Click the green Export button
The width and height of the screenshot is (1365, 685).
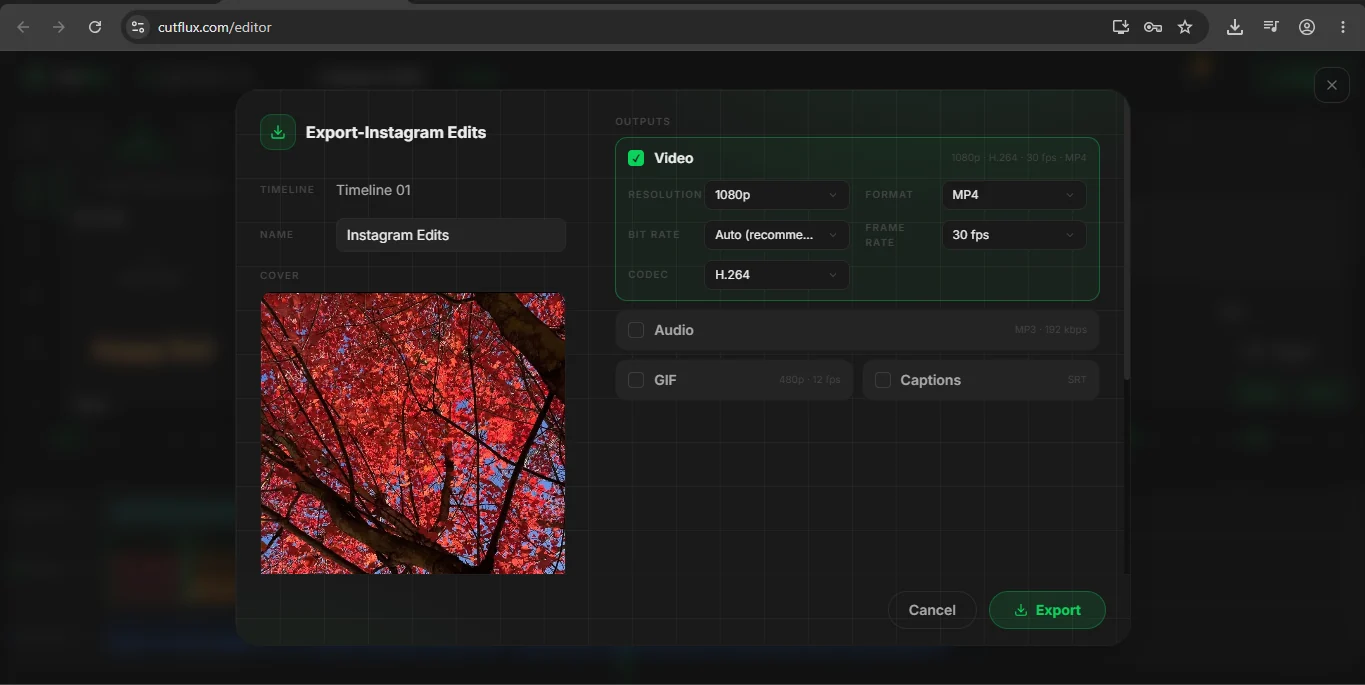(1047, 610)
